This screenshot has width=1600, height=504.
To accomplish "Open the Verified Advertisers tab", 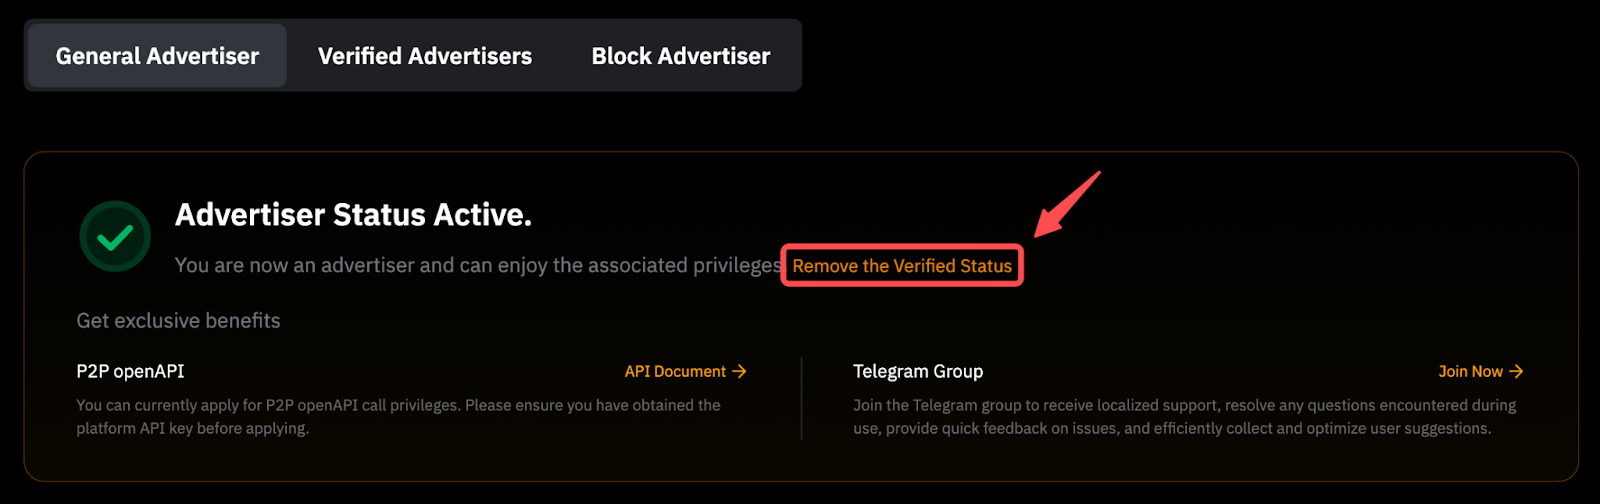I will (x=425, y=56).
